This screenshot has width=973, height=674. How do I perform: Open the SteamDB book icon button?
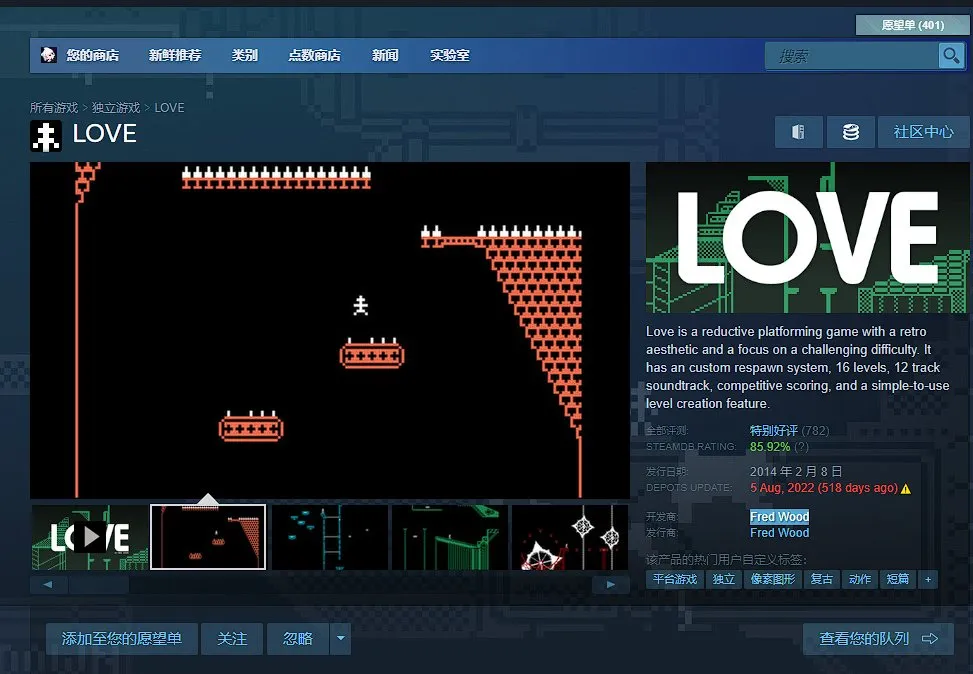pyautogui.click(x=799, y=132)
